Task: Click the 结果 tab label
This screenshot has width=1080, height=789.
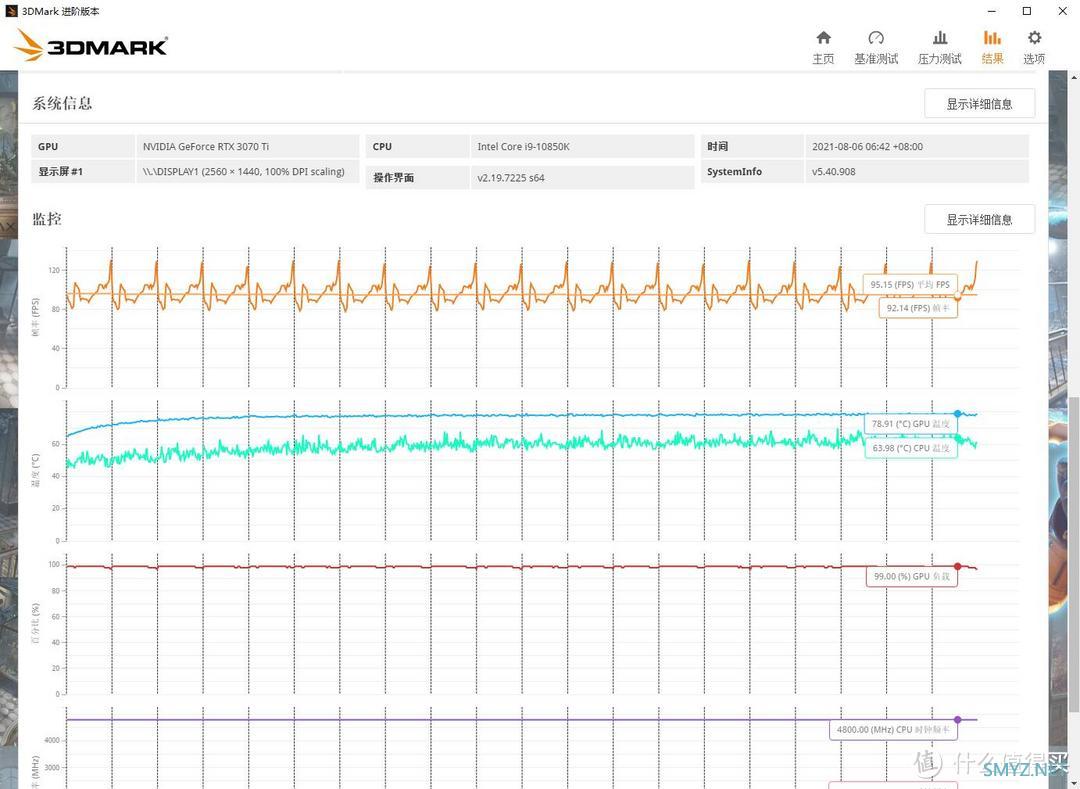Action: point(993,59)
